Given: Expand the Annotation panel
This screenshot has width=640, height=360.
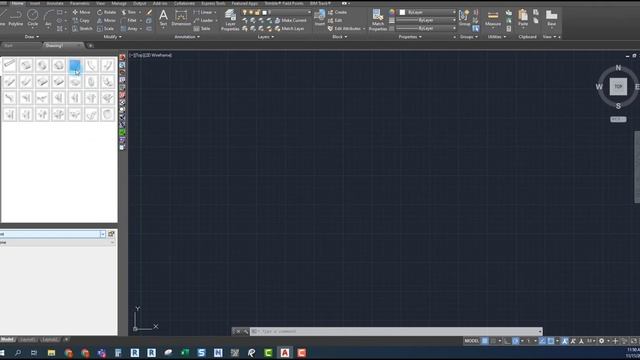Looking at the screenshot, I should click(187, 37).
